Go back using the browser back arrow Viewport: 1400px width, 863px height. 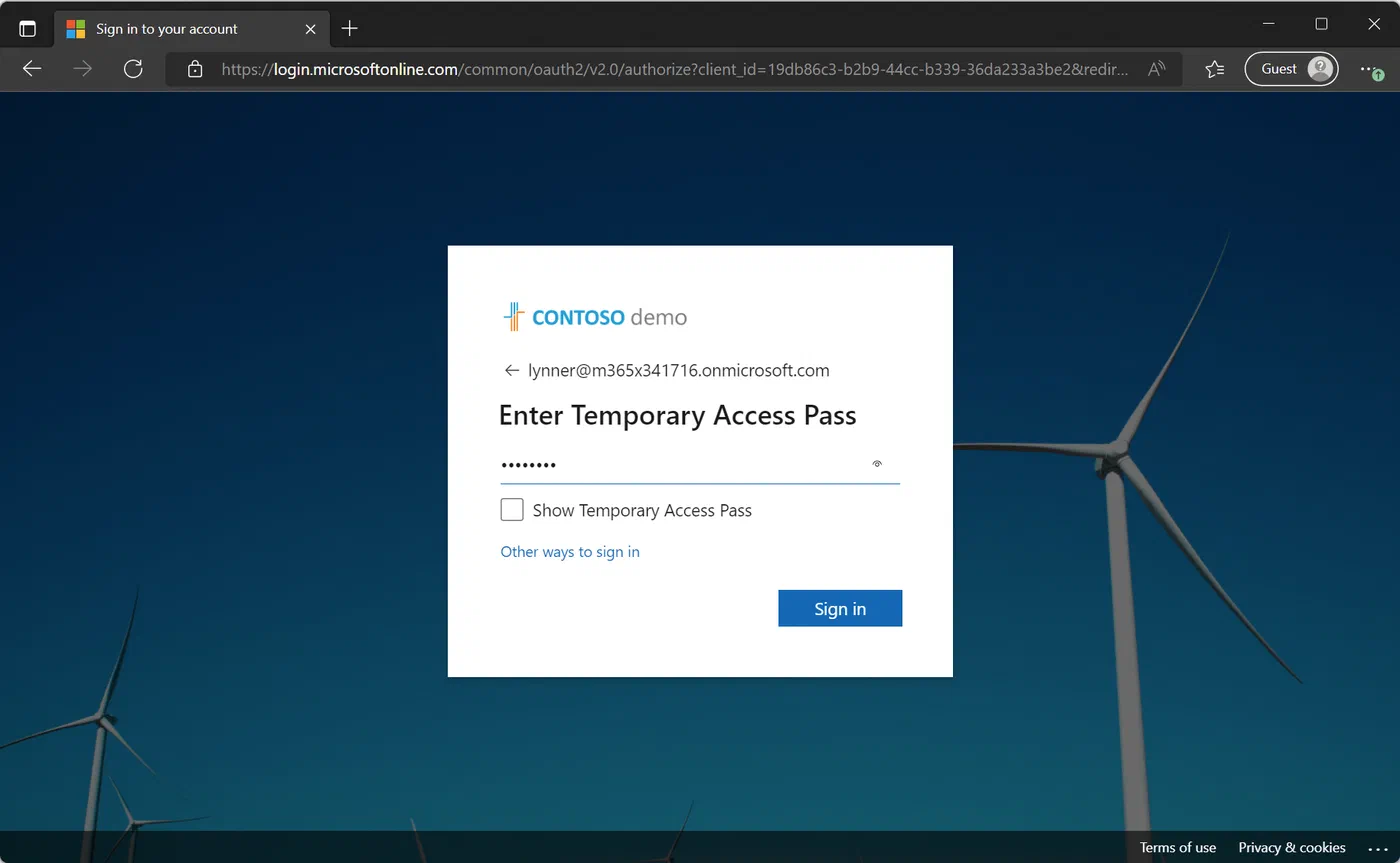tap(32, 69)
